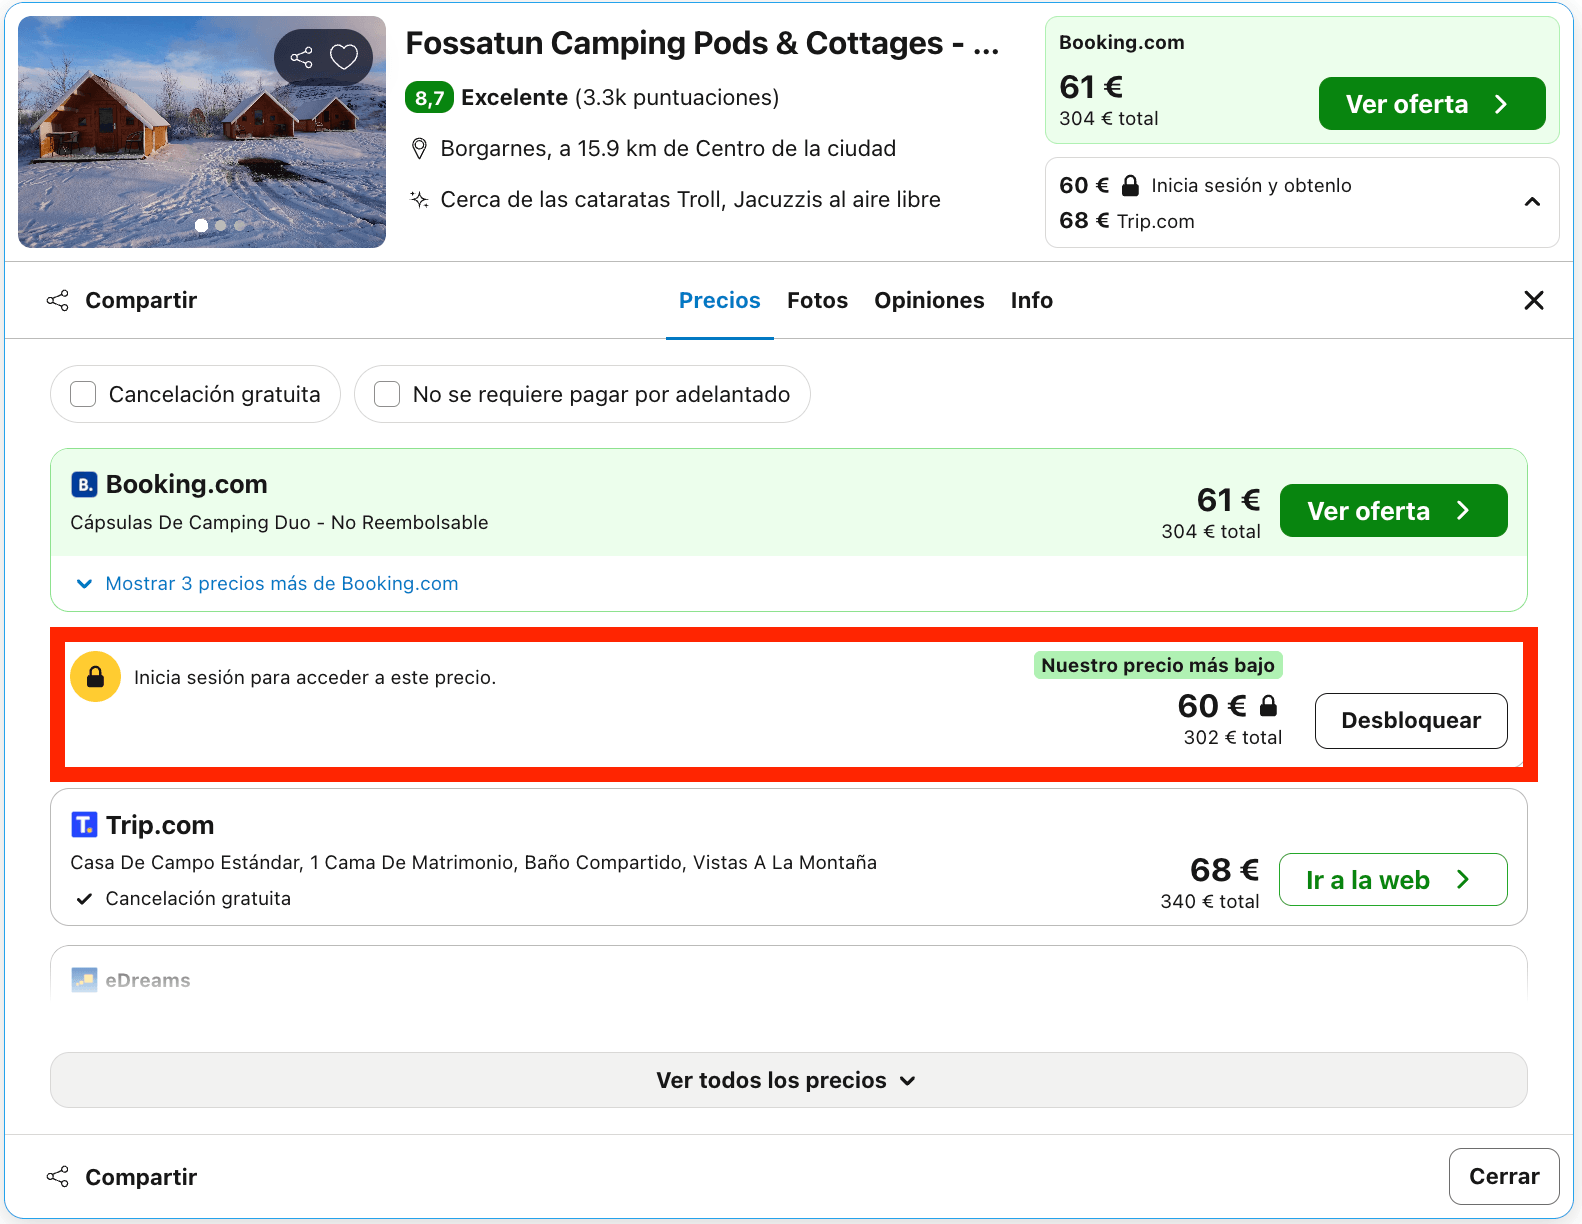This screenshot has height=1224, width=1582.
Task: Click Cápsulas De Camping Duo - No Reembolsable
Action: [x=279, y=523]
